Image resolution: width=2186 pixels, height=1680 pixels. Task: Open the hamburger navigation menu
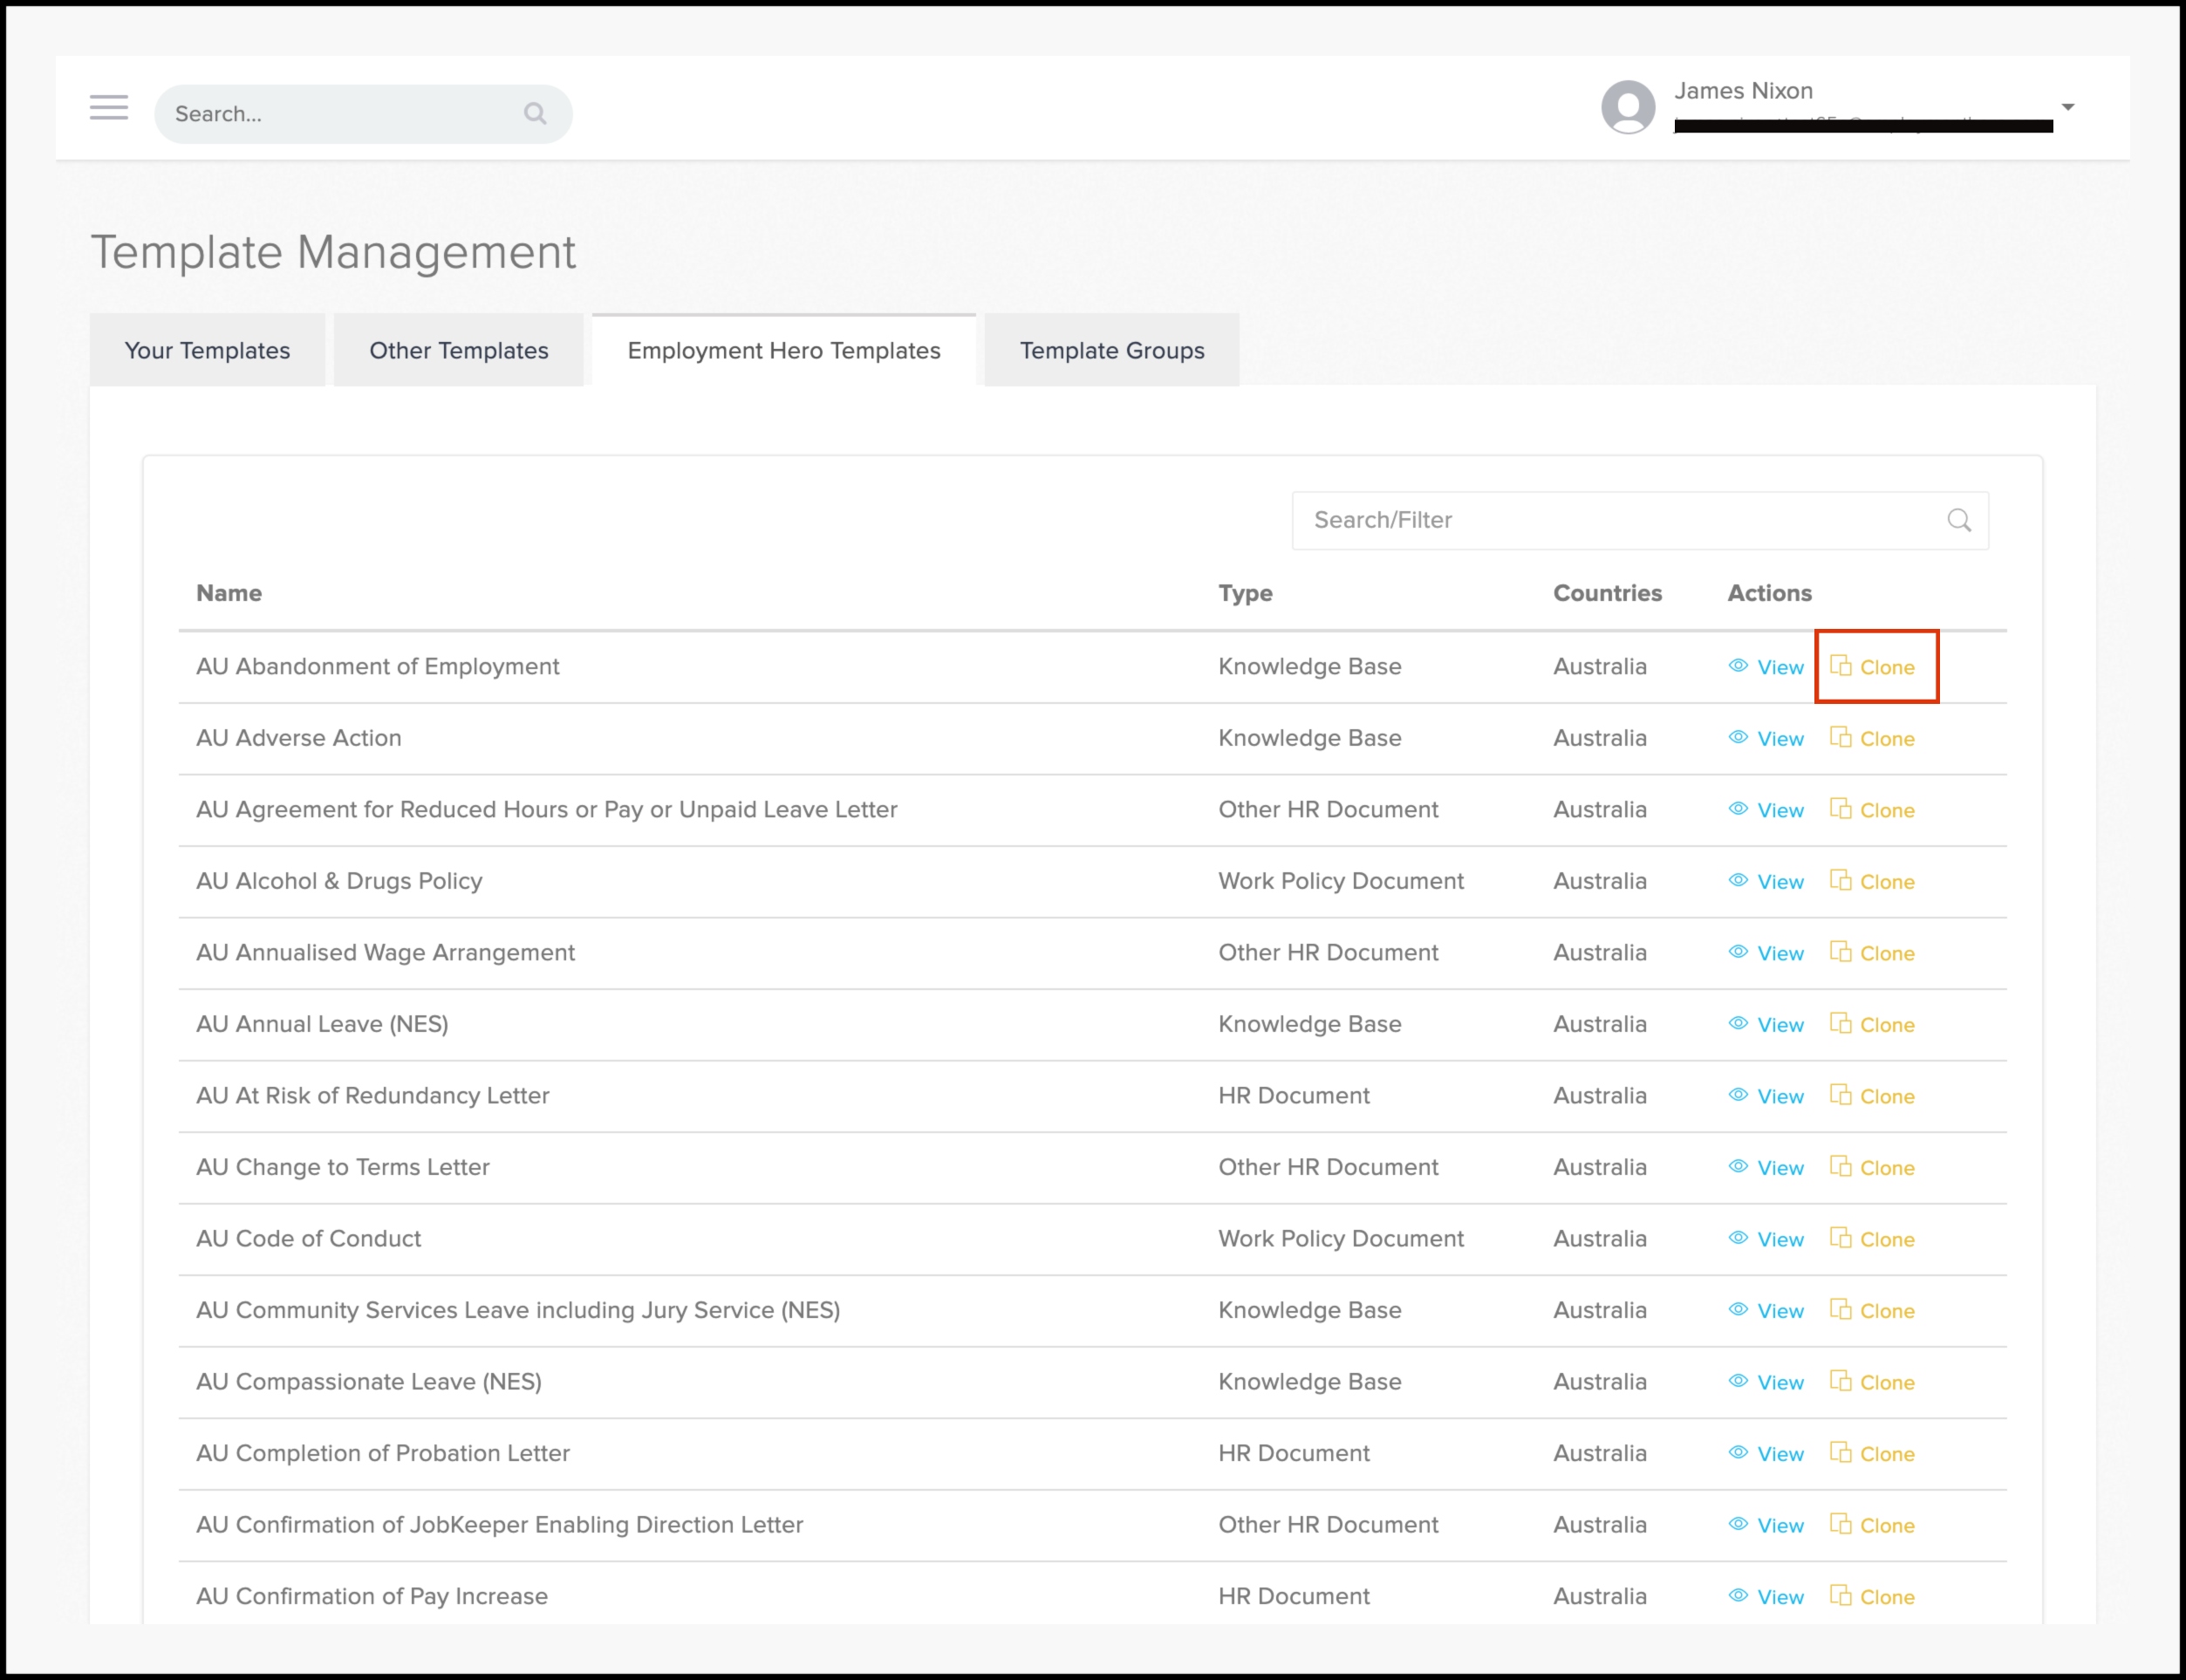[109, 108]
